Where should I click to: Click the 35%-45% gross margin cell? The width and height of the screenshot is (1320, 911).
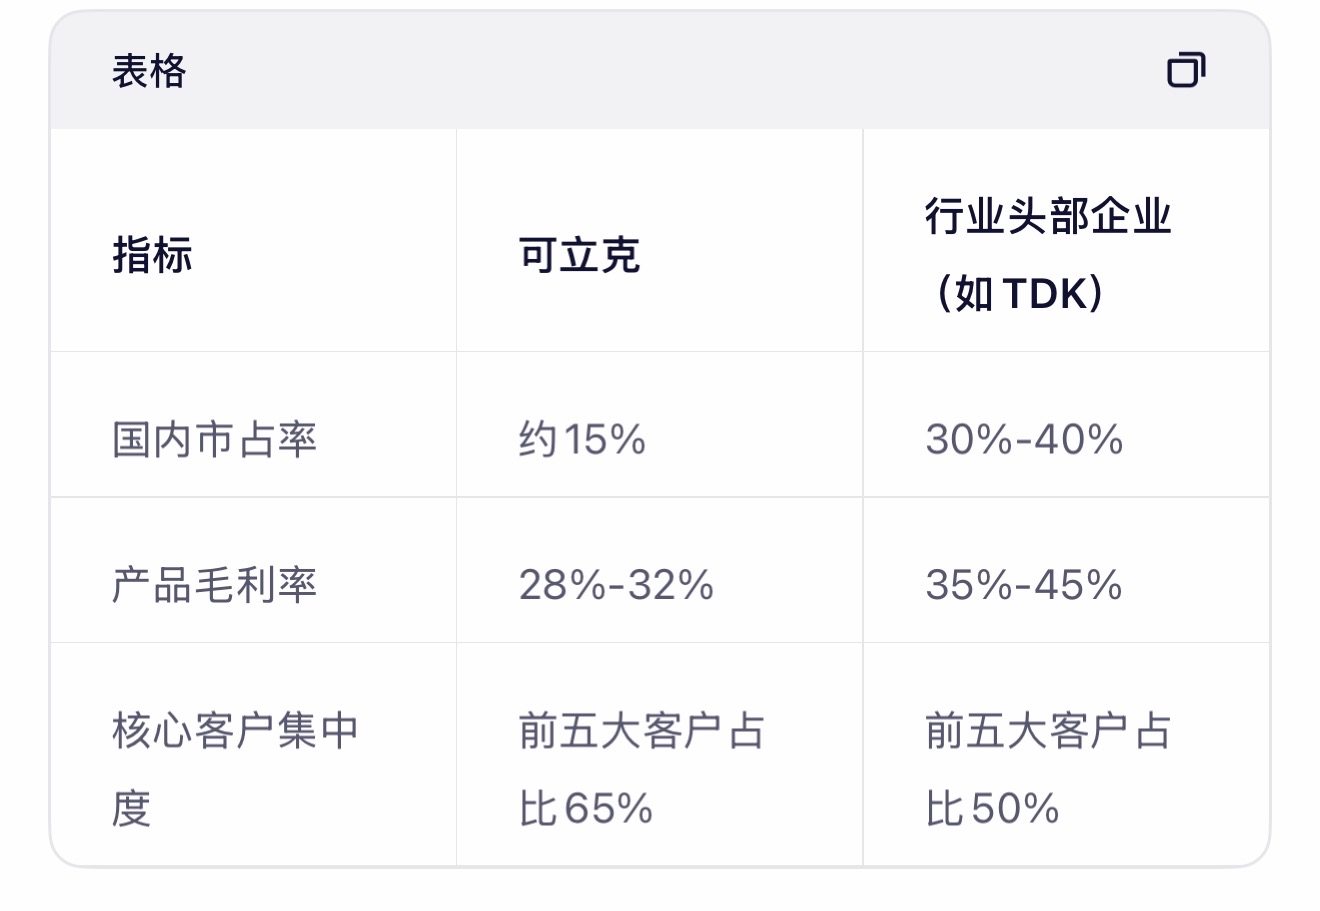tap(1024, 585)
